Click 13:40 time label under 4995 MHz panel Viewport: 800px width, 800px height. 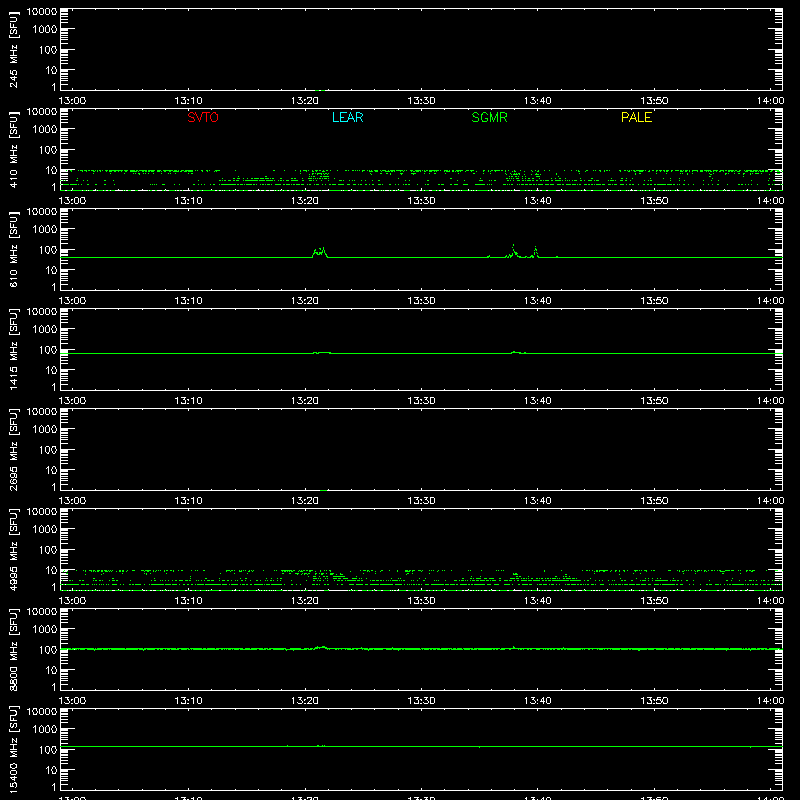537,601
